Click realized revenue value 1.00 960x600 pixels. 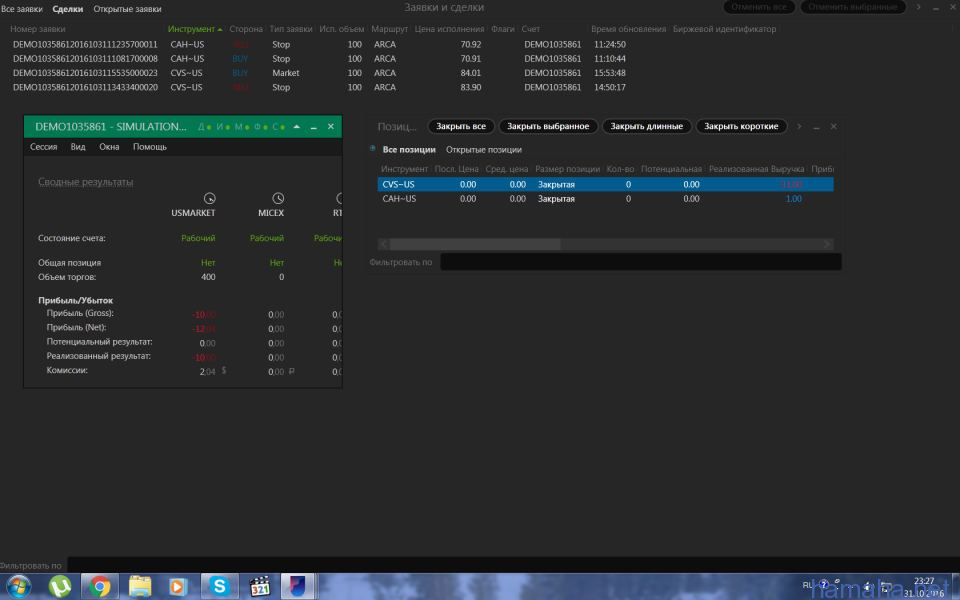pos(793,198)
